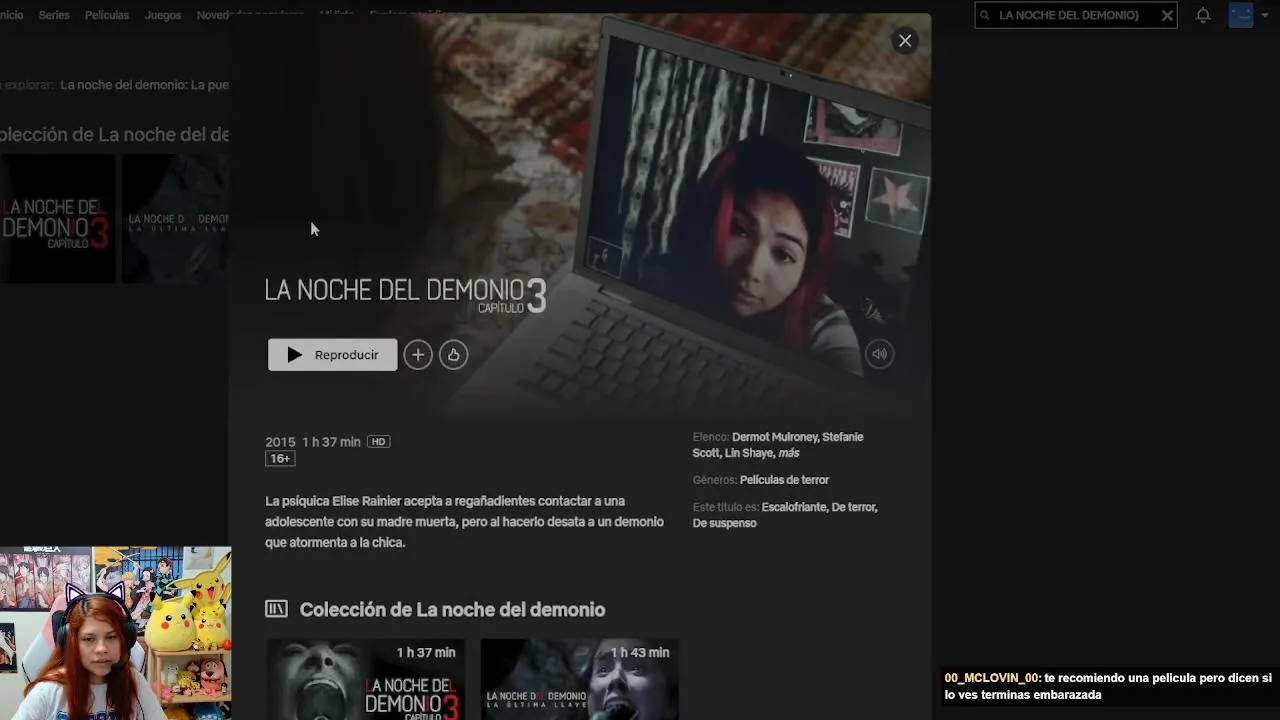Open the Escalofriante tag link
The image size is (1280, 720).
[794, 507]
